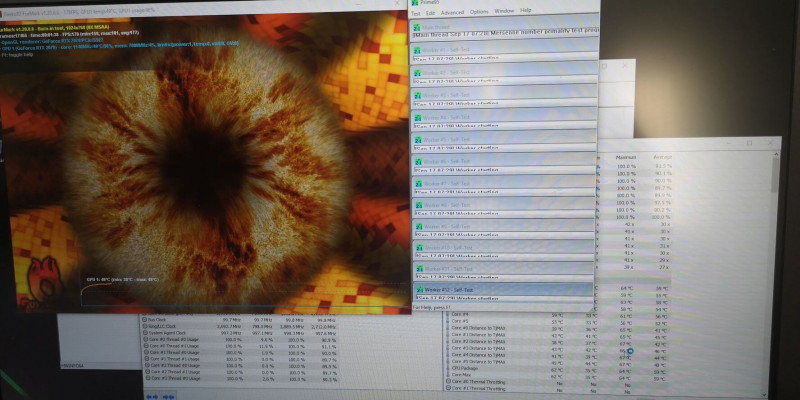800x400 pixels.
Task: Click the Worker #9 window icon
Action: [419, 227]
